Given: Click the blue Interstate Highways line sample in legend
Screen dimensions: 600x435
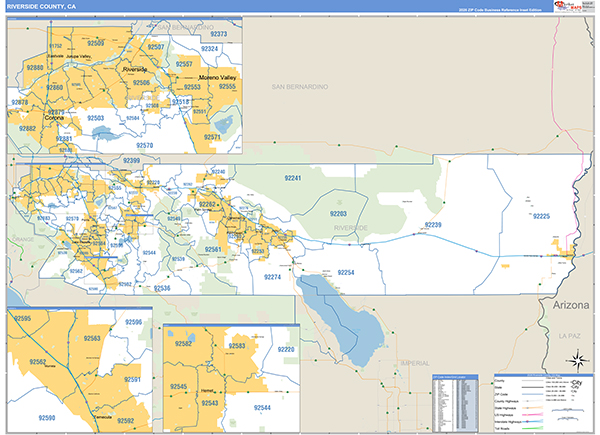Looking at the screenshot, I should pos(533,422).
